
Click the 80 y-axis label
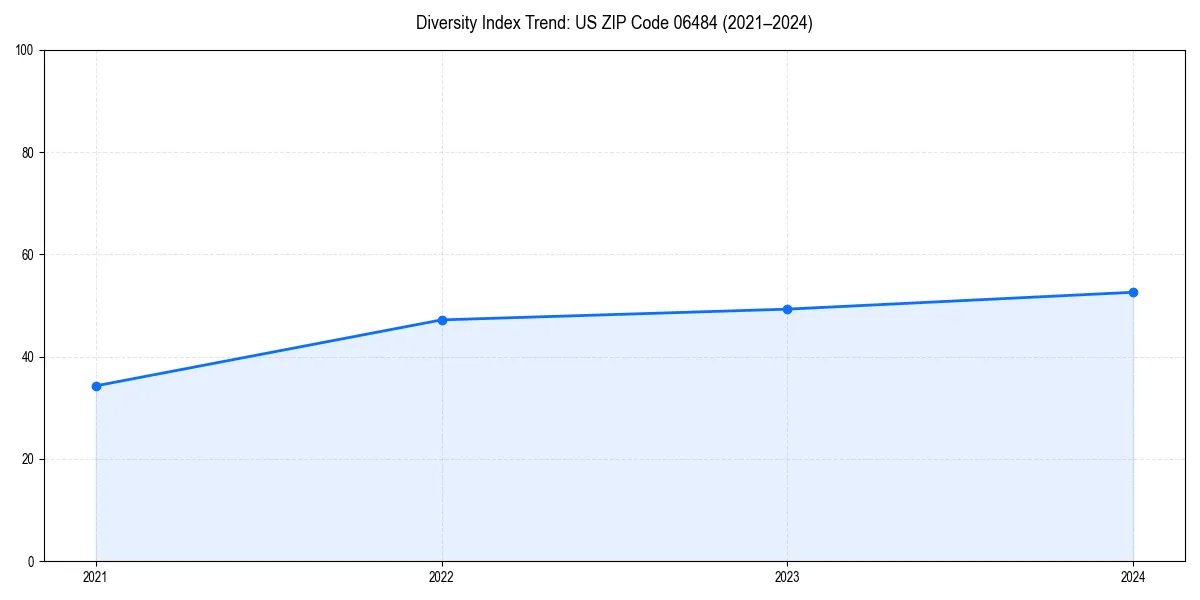pyautogui.click(x=30, y=150)
